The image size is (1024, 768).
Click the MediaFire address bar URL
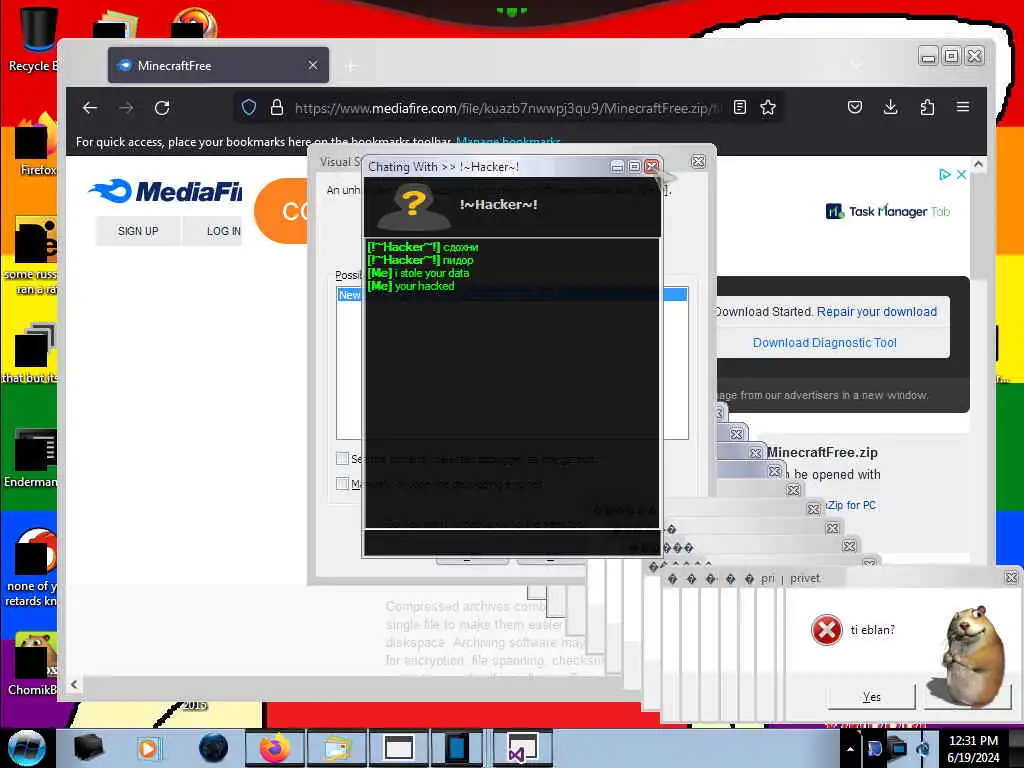[507, 108]
